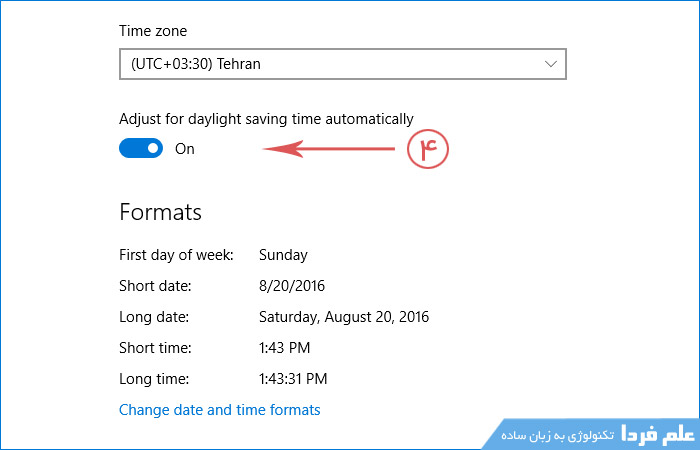This screenshot has height=450, width=700.
Task: Click the "Time zone" field label
Action: pos(152,32)
